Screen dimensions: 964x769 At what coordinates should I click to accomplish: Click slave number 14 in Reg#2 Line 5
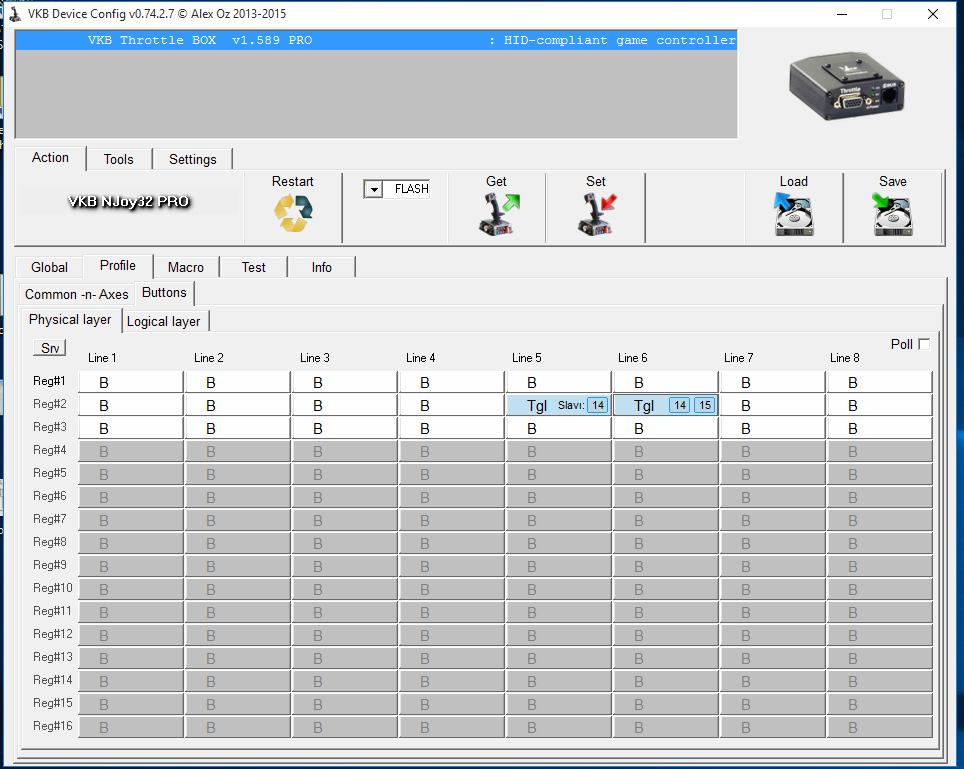point(598,405)
